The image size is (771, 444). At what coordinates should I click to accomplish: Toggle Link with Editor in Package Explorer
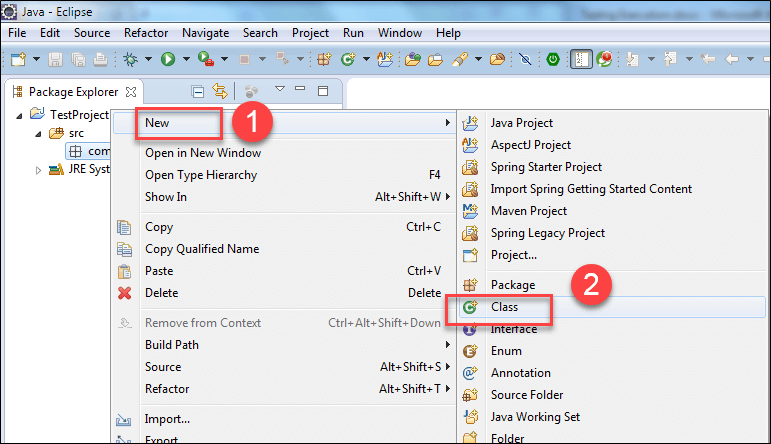tap(219, 91)
